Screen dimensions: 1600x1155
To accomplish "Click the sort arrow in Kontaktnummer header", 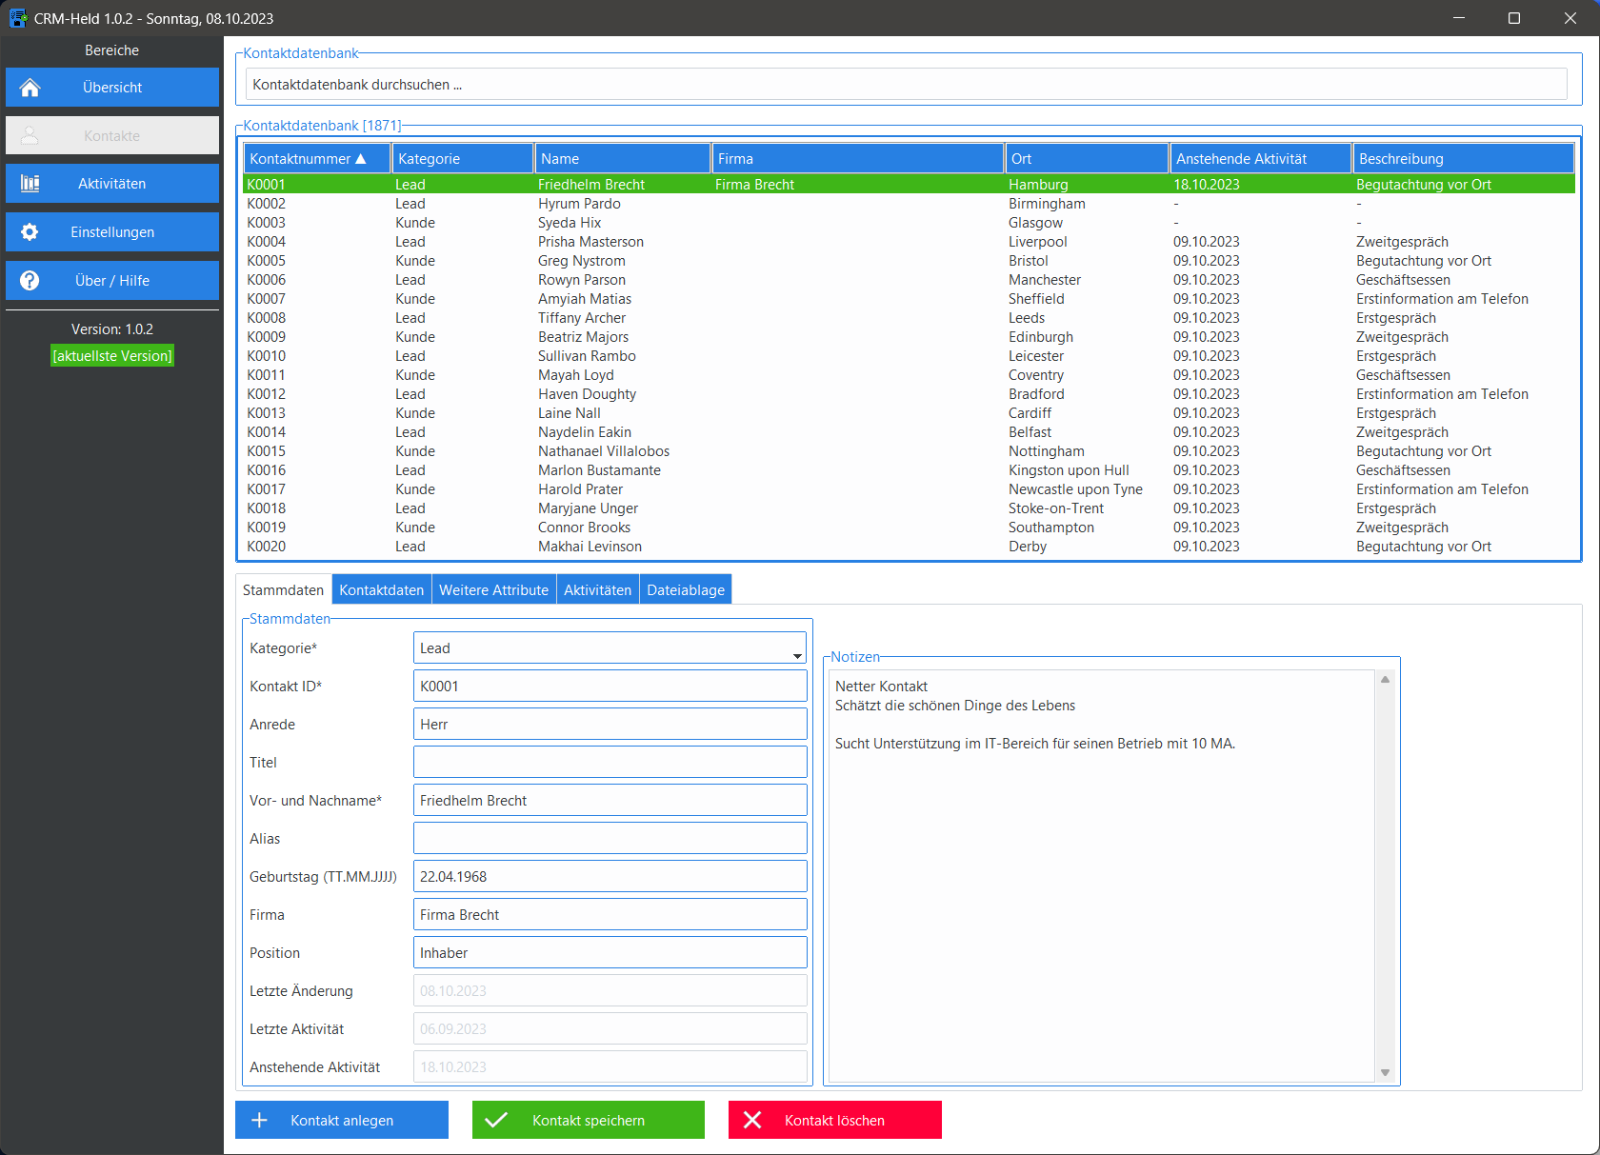I will click(x=361, y=159).
